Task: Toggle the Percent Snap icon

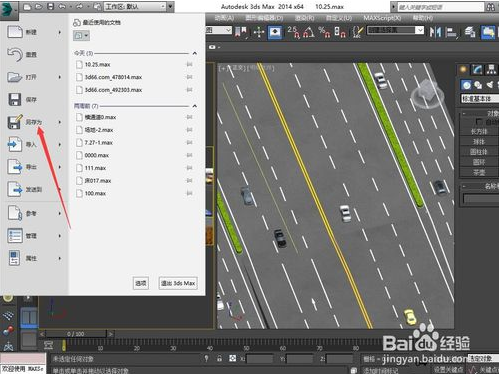Action: click(324, 32)
